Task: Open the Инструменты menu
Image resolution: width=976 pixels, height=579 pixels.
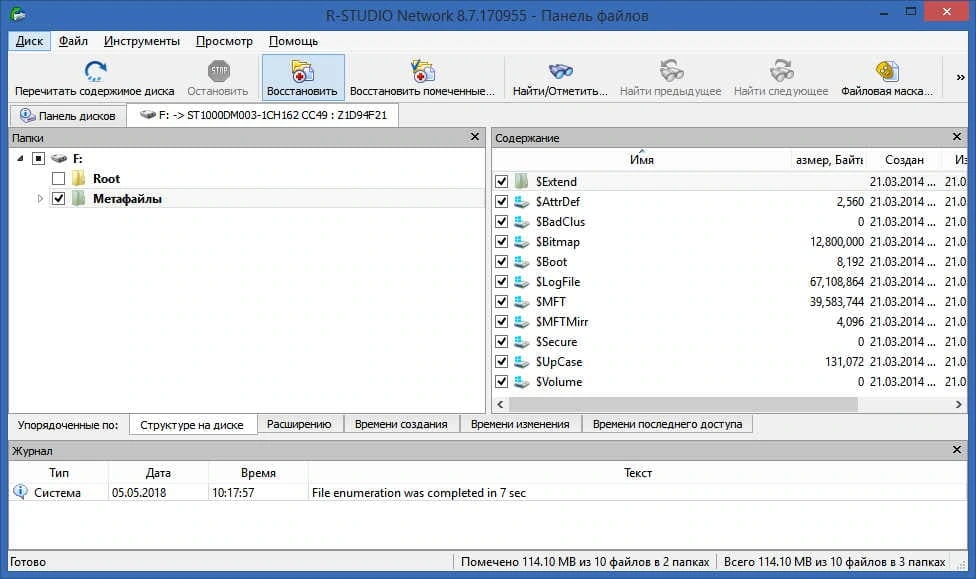Action: (x=142, y=41)
